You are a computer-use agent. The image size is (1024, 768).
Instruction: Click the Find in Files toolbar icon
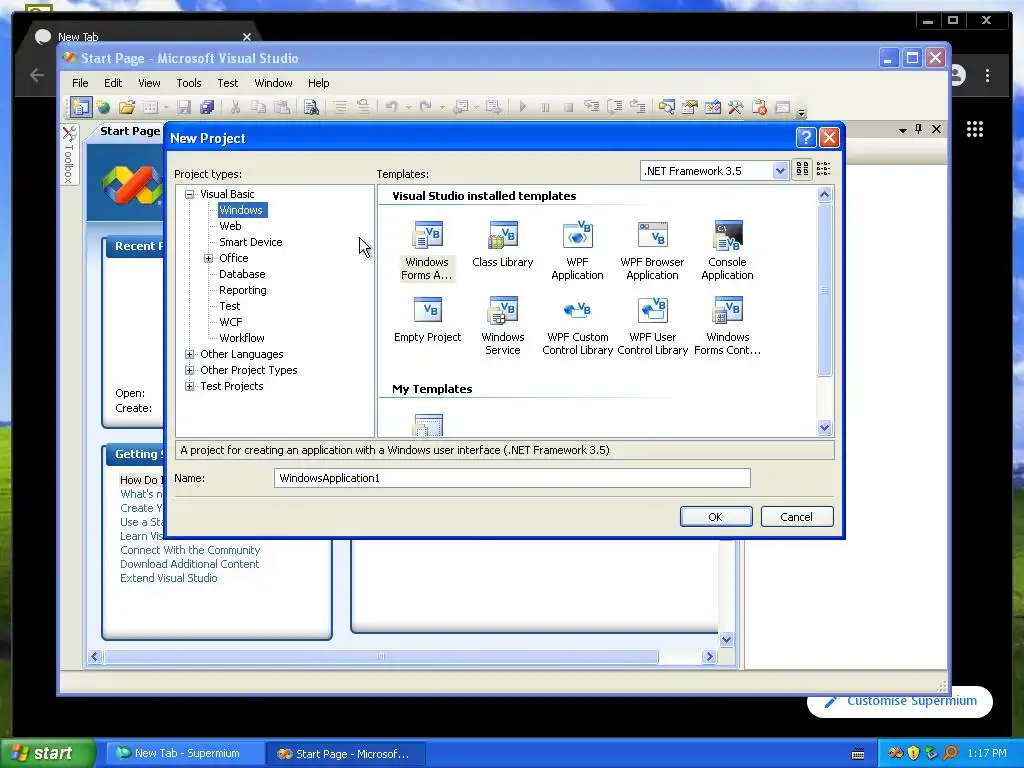(x=311, y=107)
